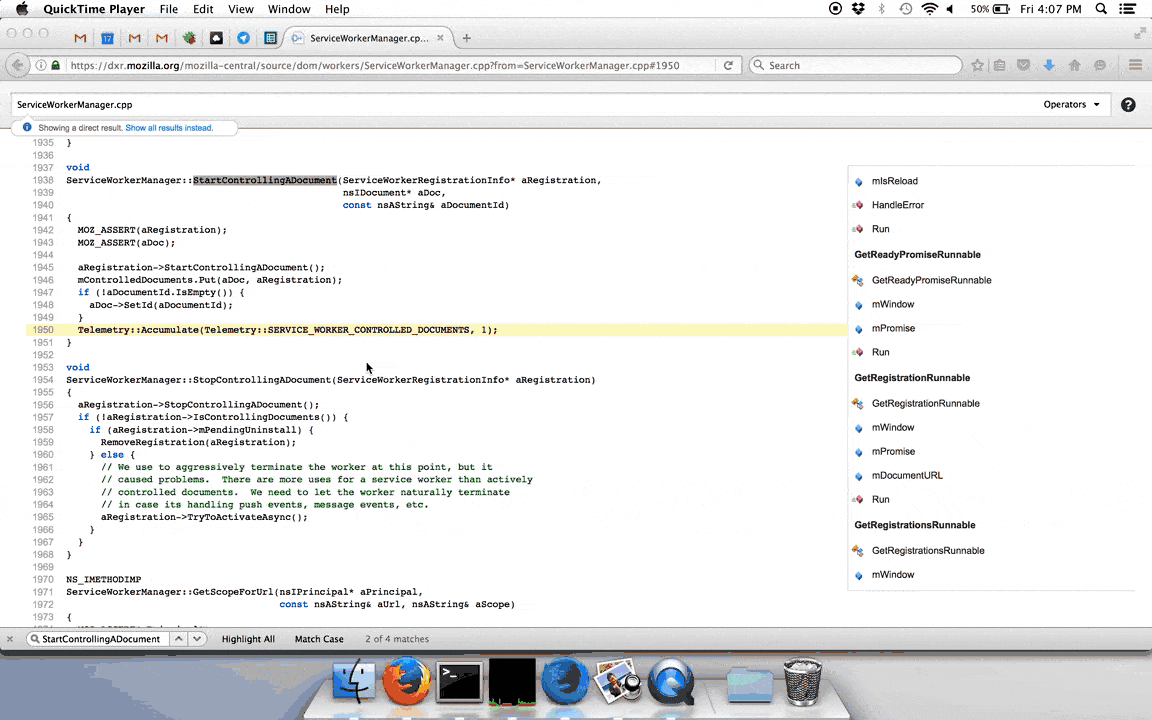
Task: Open the Downloads arrow icon
Action: click(1049, 65)
